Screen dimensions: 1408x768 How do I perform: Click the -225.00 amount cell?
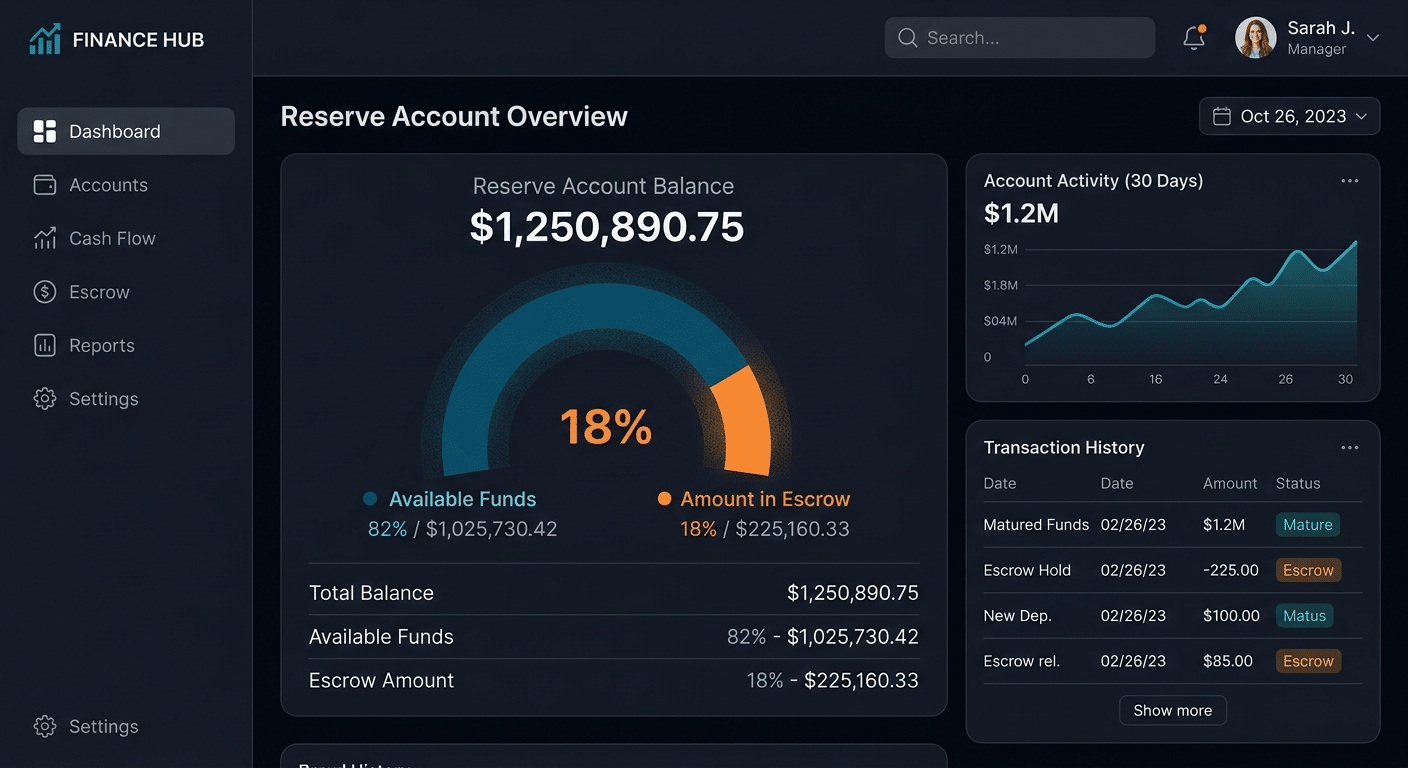tap(1231, 570)
